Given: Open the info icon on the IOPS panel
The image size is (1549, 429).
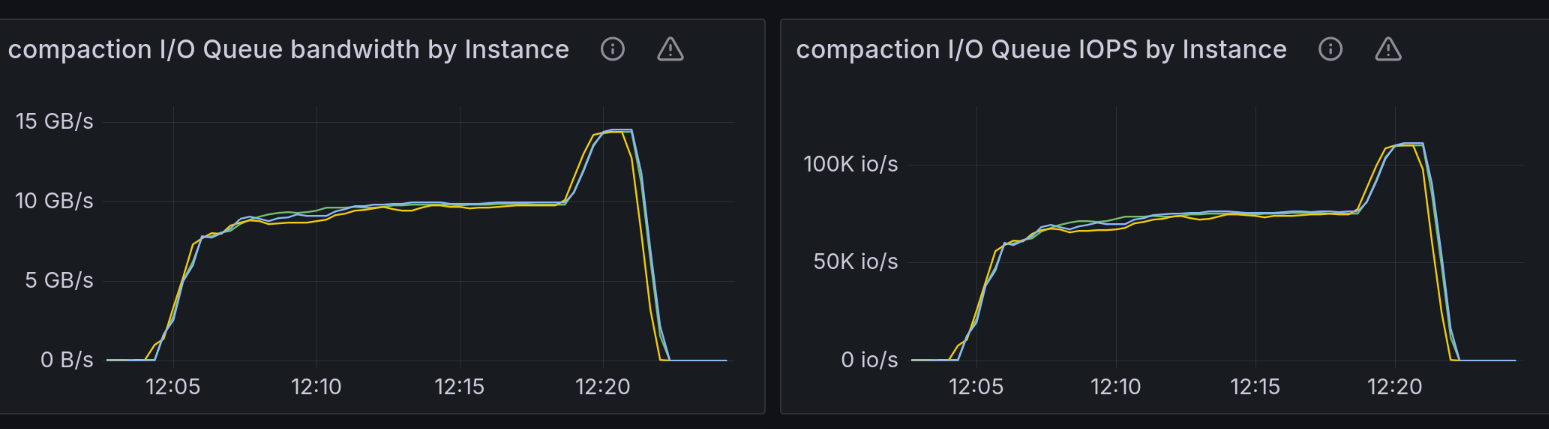Looking at the screenshot, I should pyautogui.click(x=1330, y=49).
